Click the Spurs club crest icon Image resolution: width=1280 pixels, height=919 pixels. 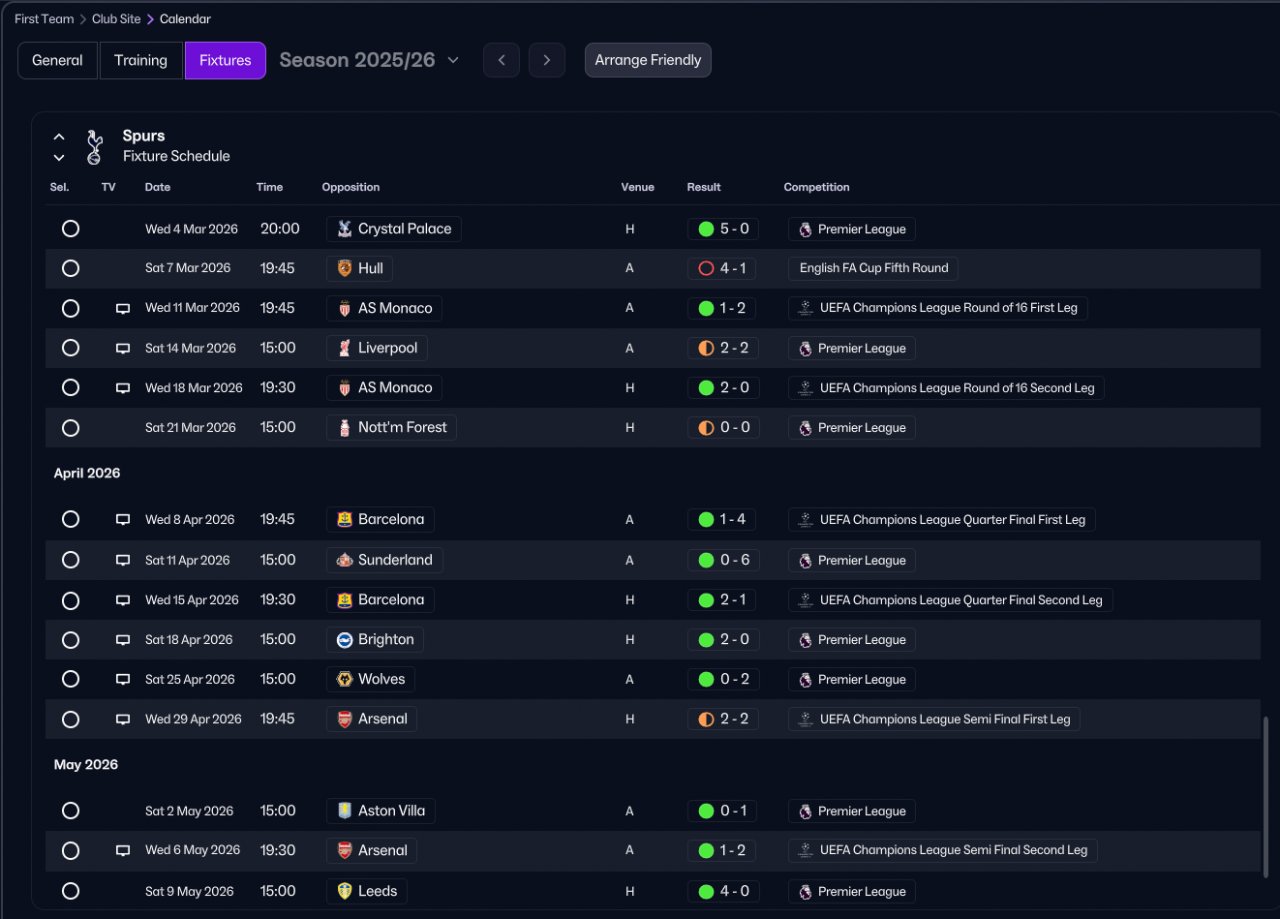94,147
